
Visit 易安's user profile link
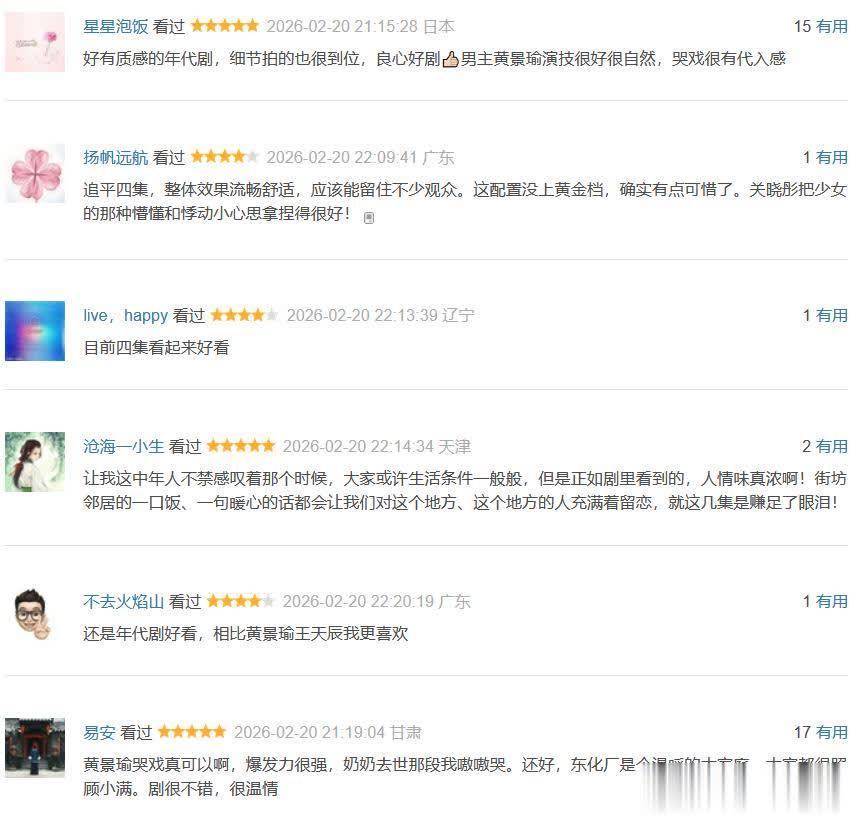100,732
